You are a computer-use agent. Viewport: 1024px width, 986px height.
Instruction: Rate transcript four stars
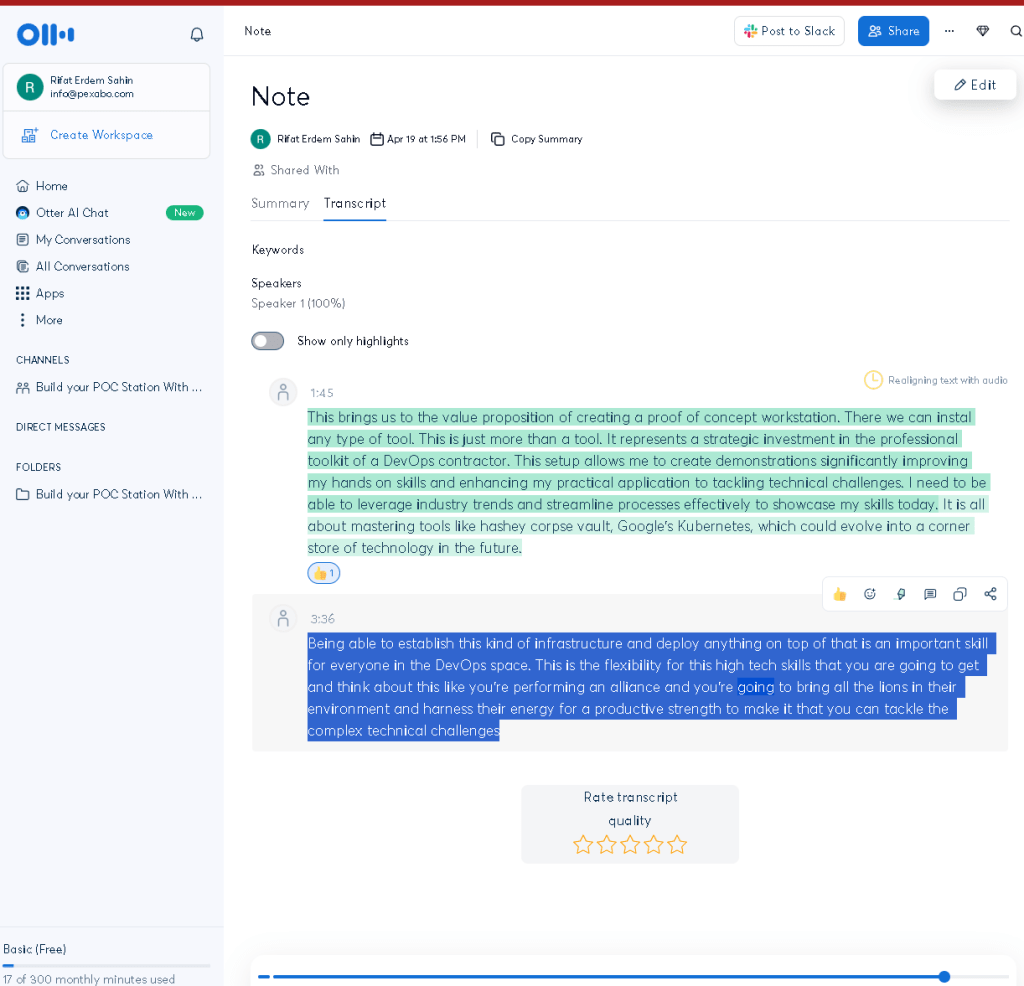(653, 845)
